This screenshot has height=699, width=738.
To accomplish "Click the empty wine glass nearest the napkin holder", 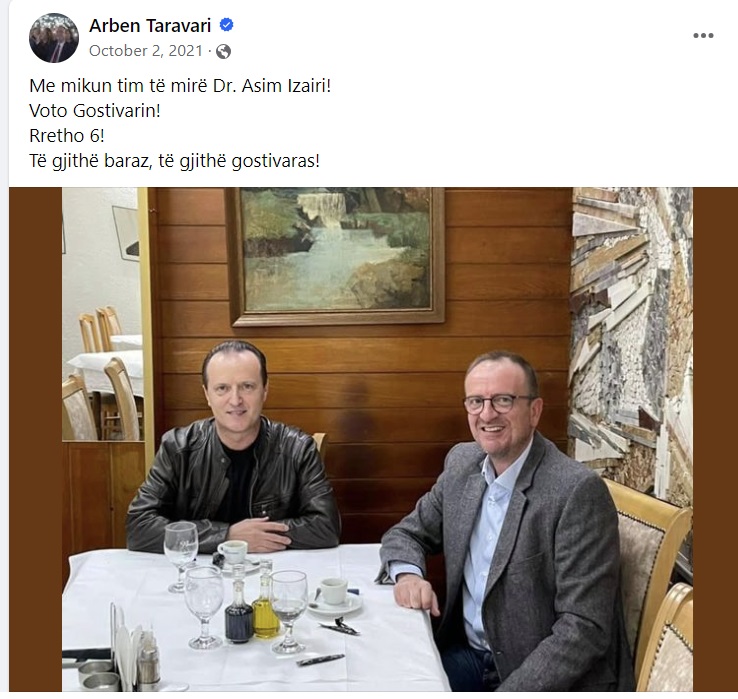I will (x=204, y=608).
